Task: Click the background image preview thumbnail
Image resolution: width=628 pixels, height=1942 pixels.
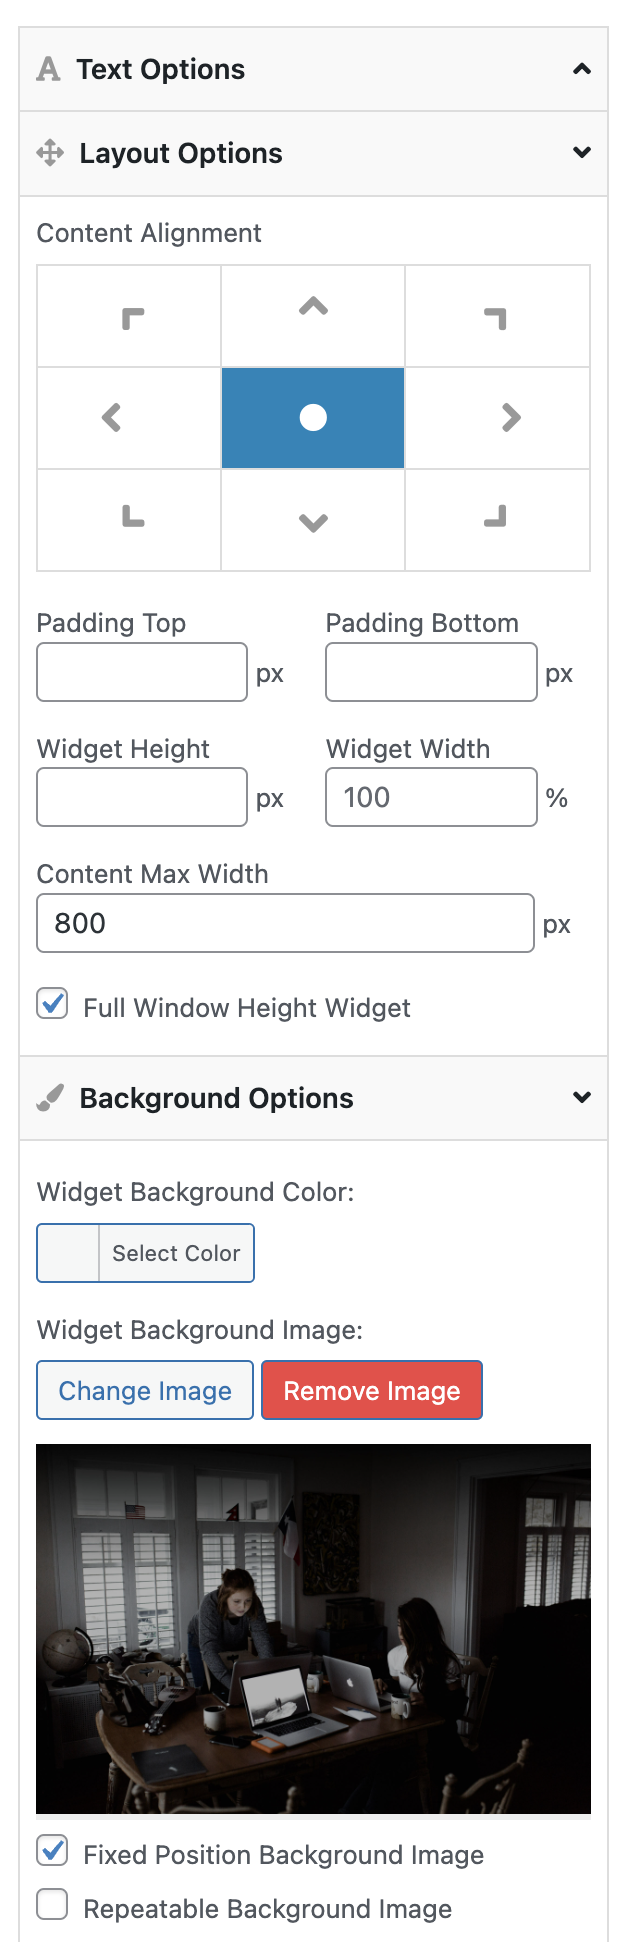Action: (x=313, y=1629)
